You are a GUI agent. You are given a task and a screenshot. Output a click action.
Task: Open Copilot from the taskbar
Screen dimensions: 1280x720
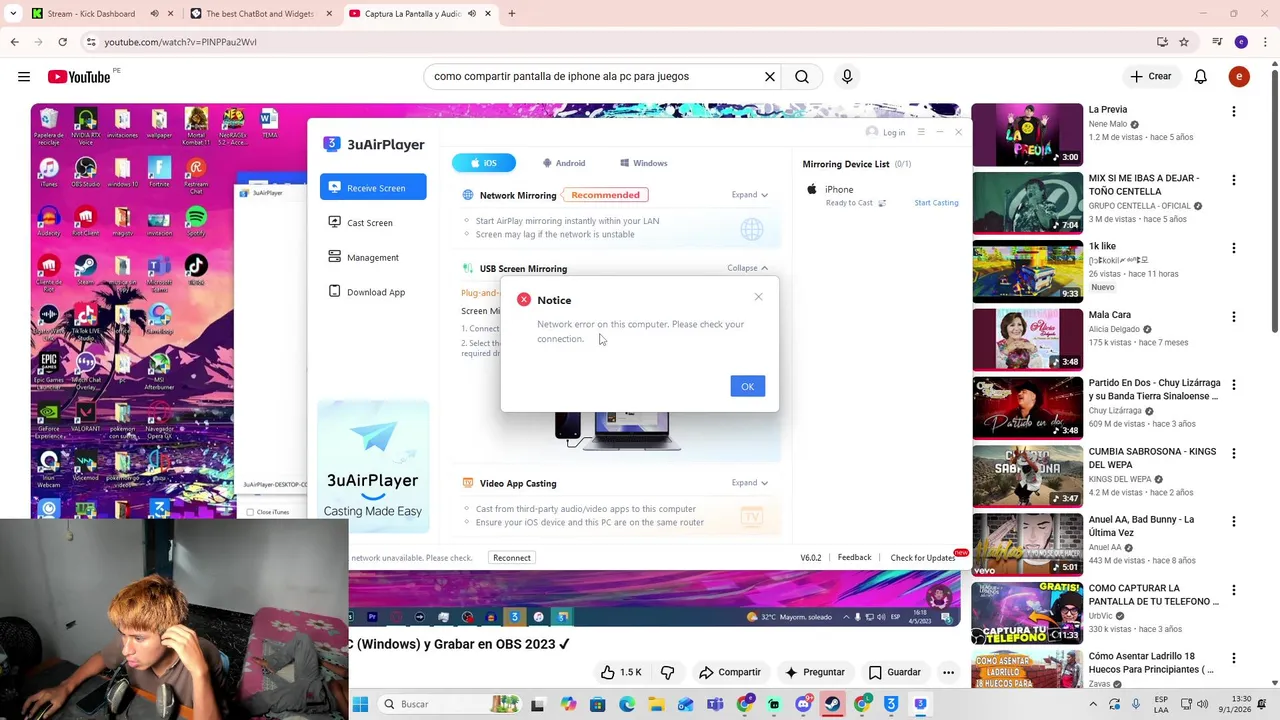pos(569,704)
